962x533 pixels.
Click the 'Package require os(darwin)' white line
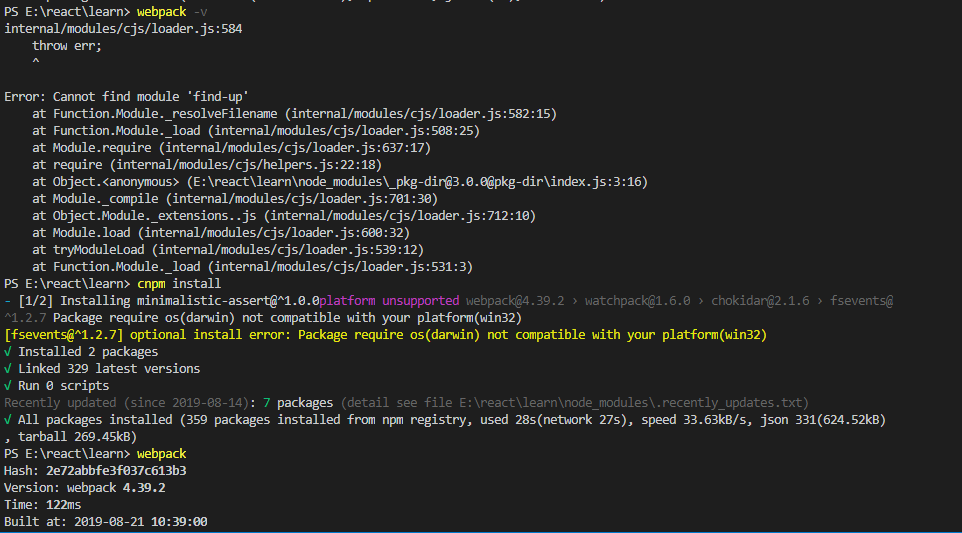[287, 318]
